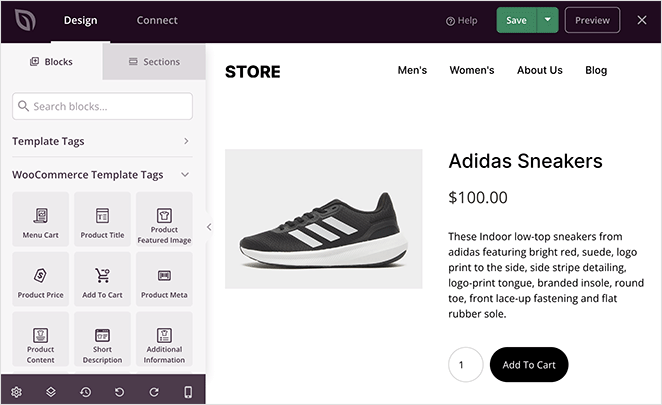
Task: Click the black Add To Cart button
Action: pyautogui.click(x=529, y=364)
